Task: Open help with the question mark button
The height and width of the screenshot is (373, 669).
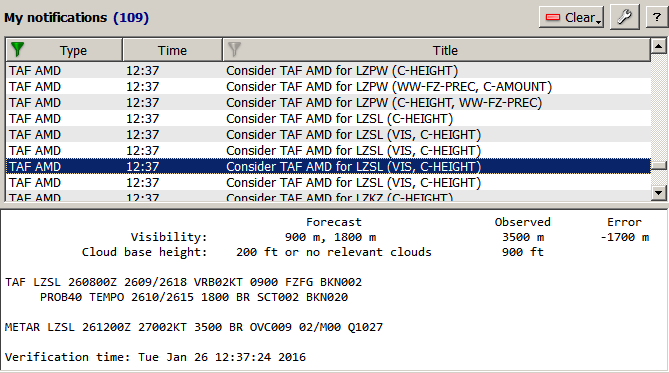Action: coord(657,17)
